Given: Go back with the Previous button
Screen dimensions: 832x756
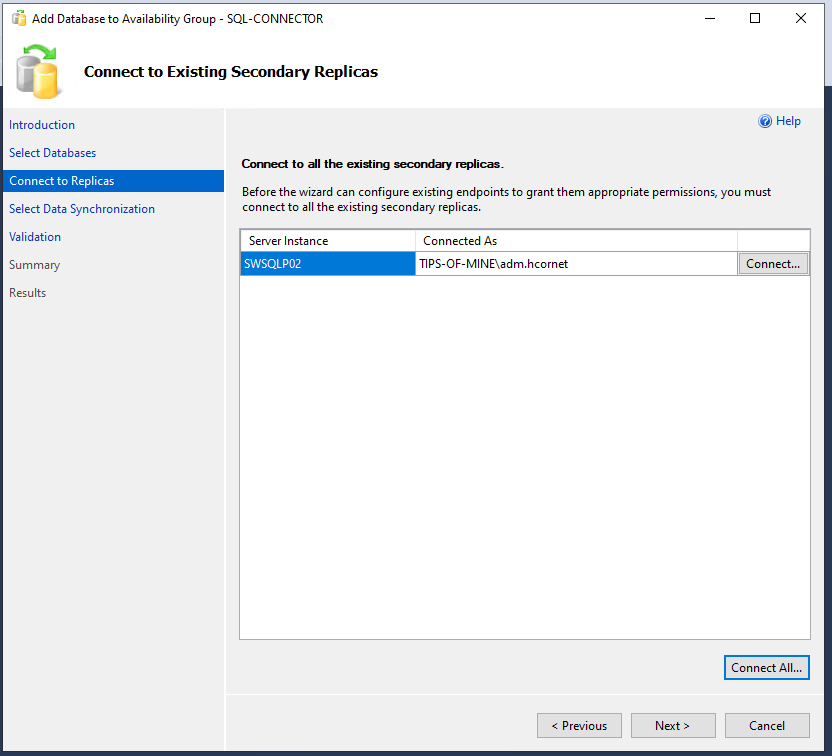Looking at the screenshot, I should click(579, 726).
